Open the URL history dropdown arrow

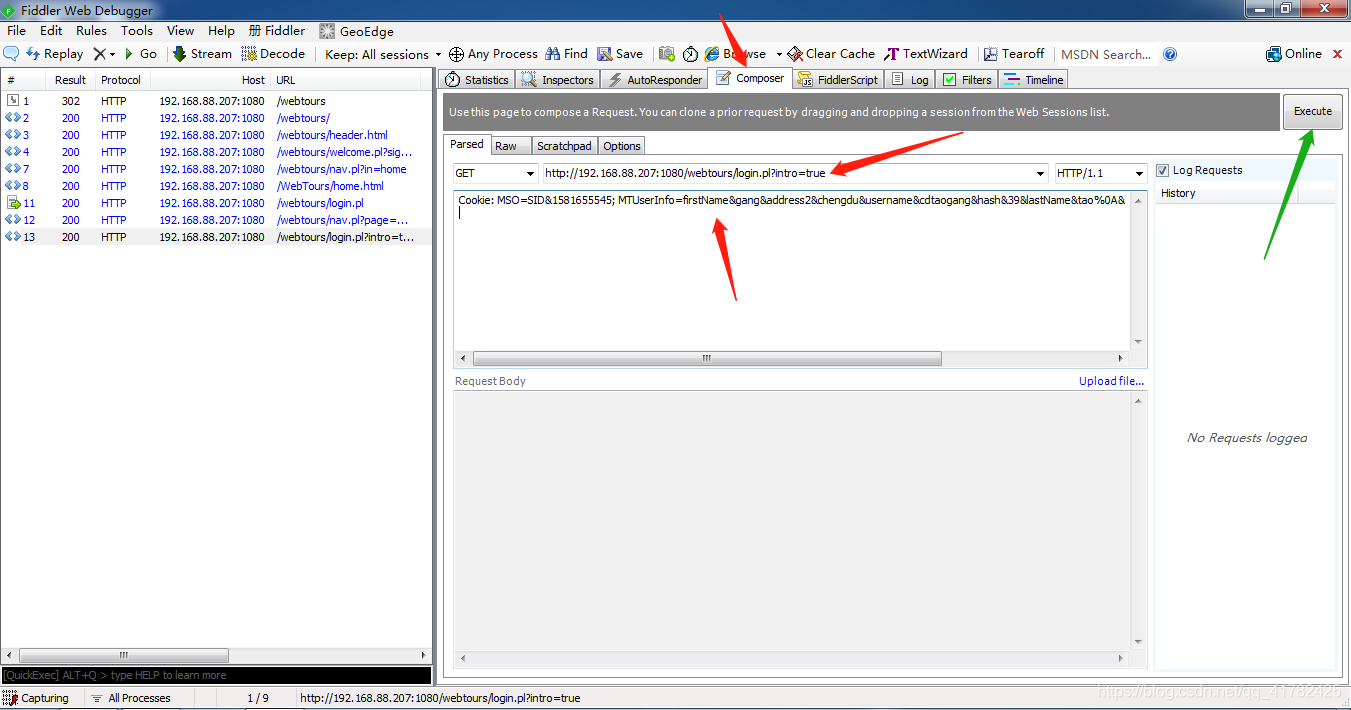click(1041, 174)
